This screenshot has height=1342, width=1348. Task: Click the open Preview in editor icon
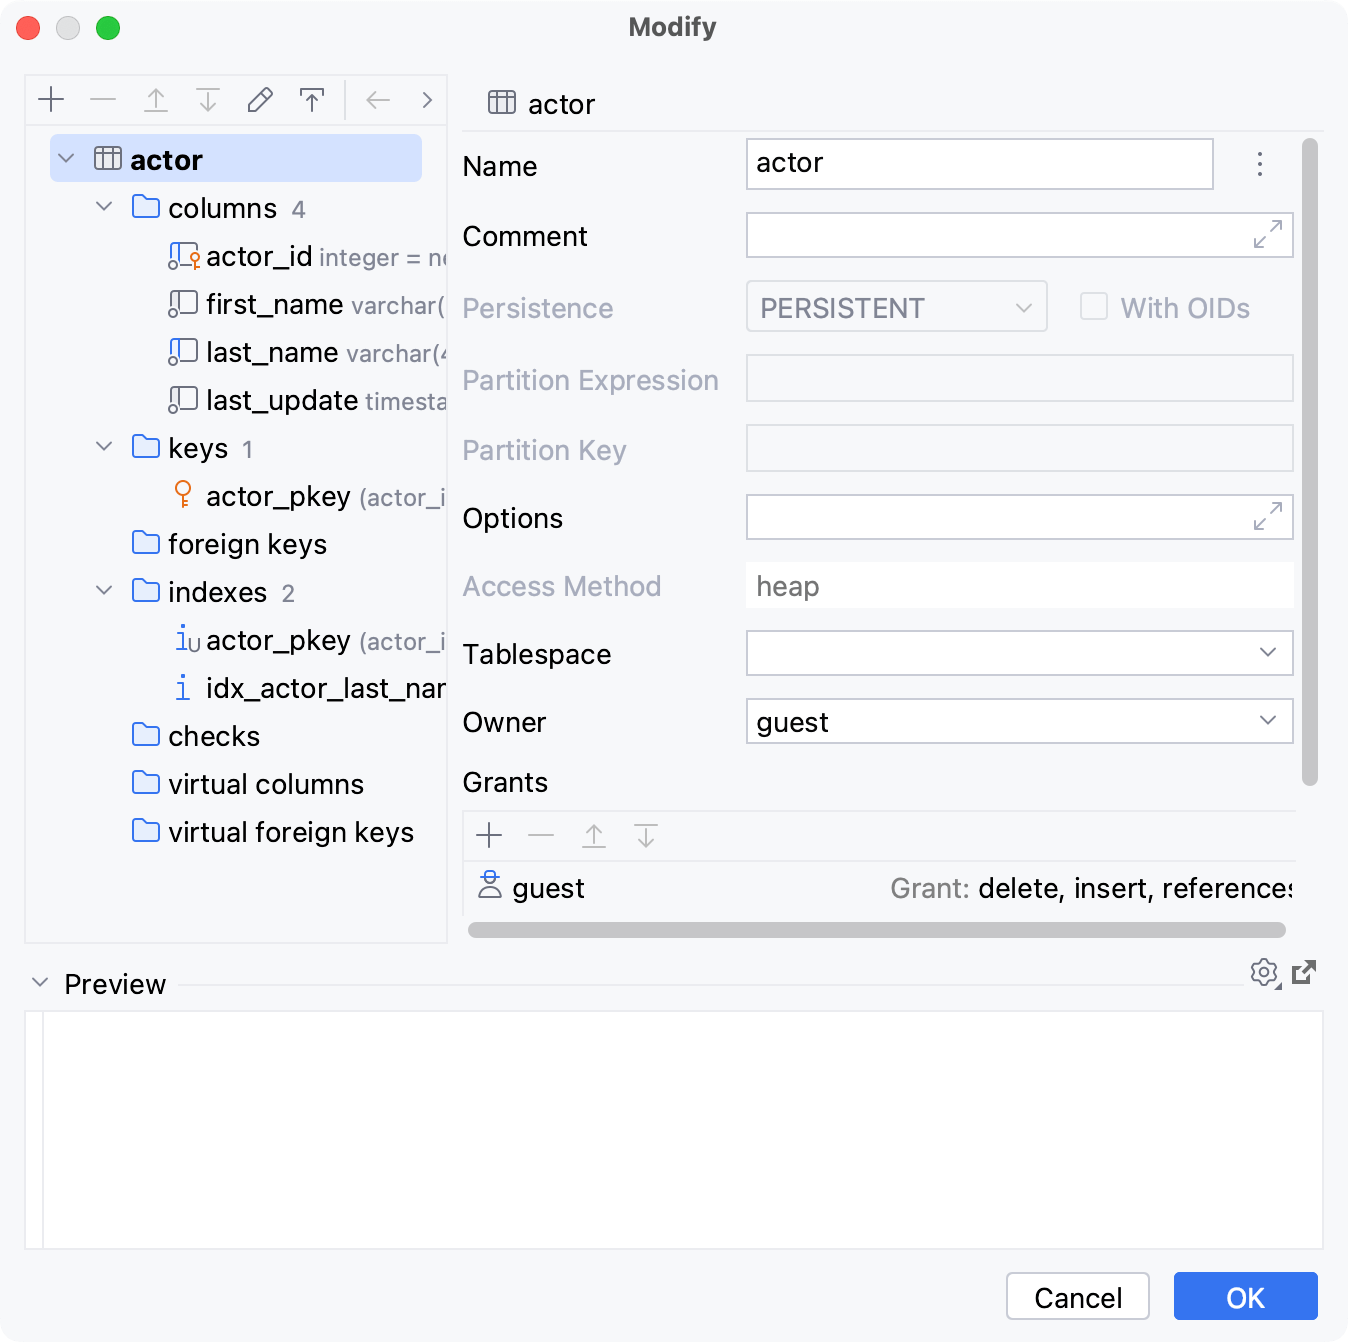[1303, 973]
